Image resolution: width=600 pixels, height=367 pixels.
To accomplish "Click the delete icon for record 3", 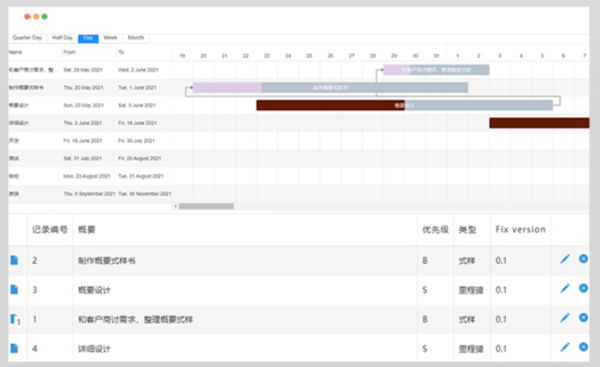I will click(x=583, y=288).
